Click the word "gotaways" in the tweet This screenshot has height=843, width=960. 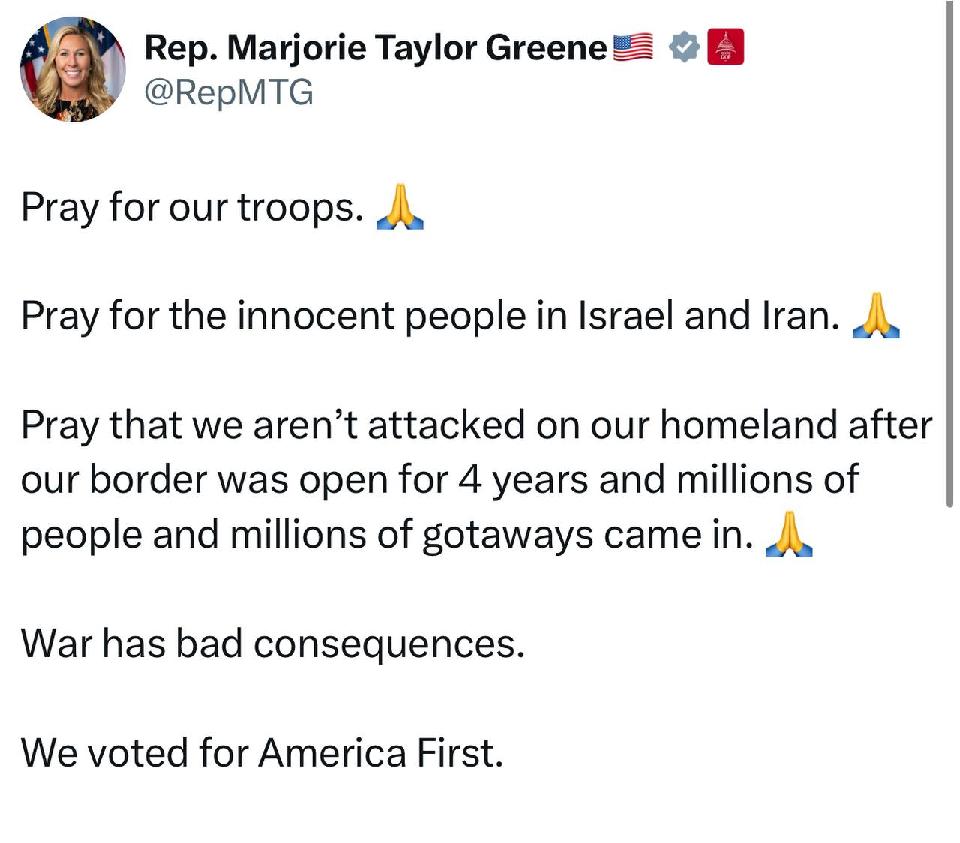coord(508,536)
